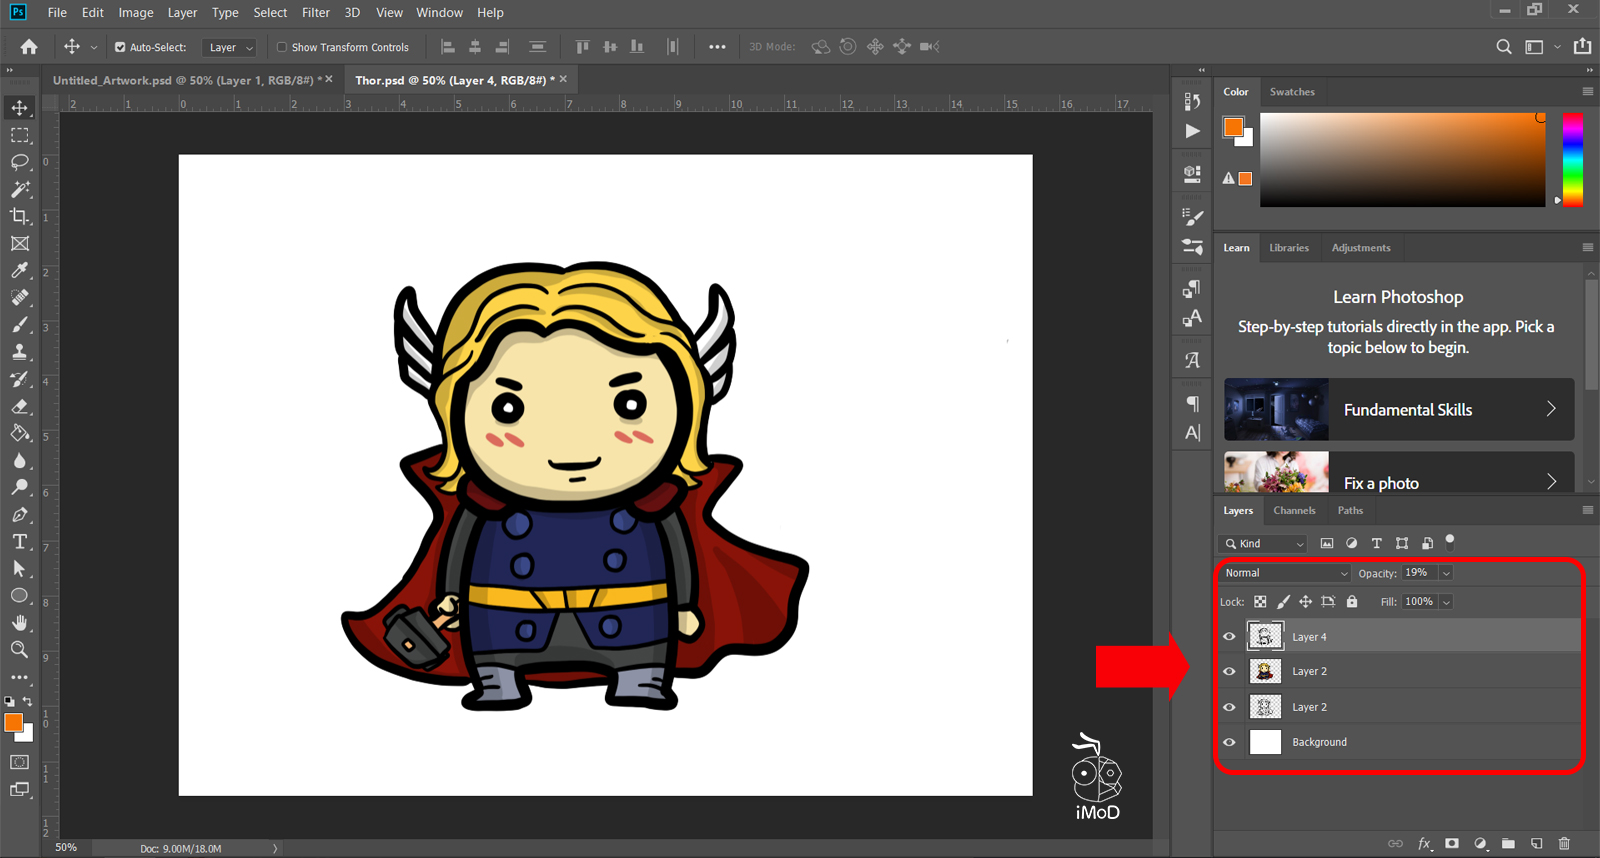Switch to the Channels tab
Viewport: 1600px width, 858px height.
[x=1294, y=510]
